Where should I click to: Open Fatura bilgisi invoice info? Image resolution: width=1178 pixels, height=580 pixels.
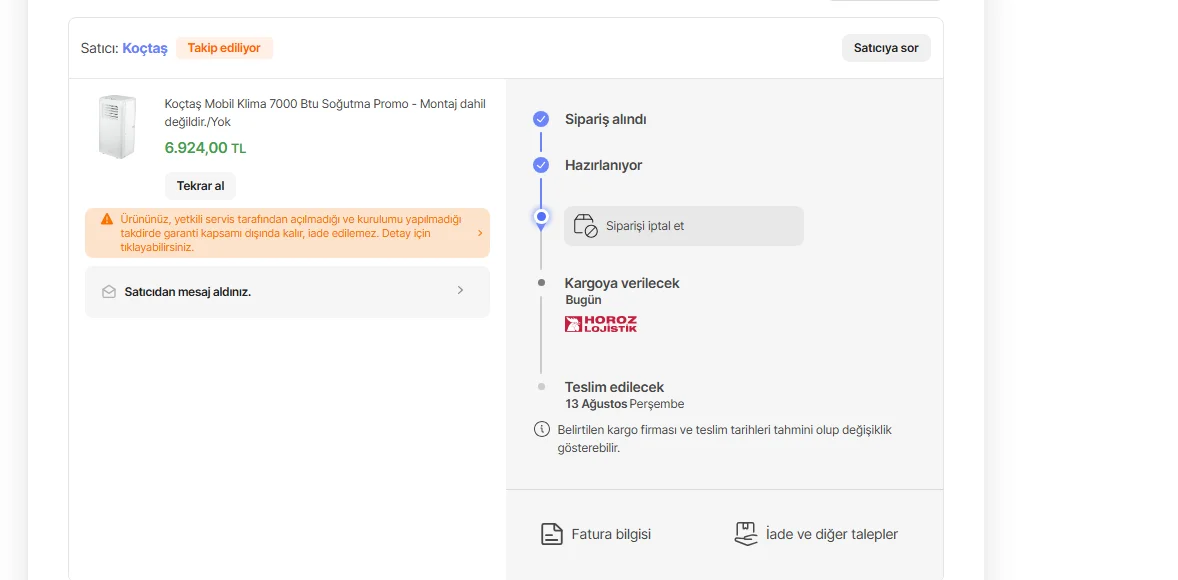coord(597,534)
